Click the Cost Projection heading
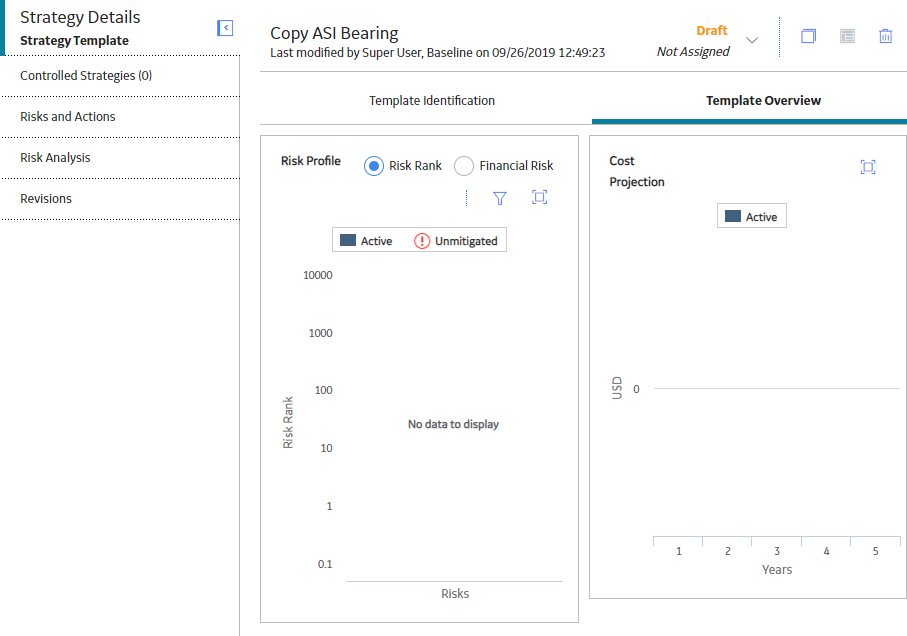This screenshot has width=907, height=636. (x=637, y=171)
